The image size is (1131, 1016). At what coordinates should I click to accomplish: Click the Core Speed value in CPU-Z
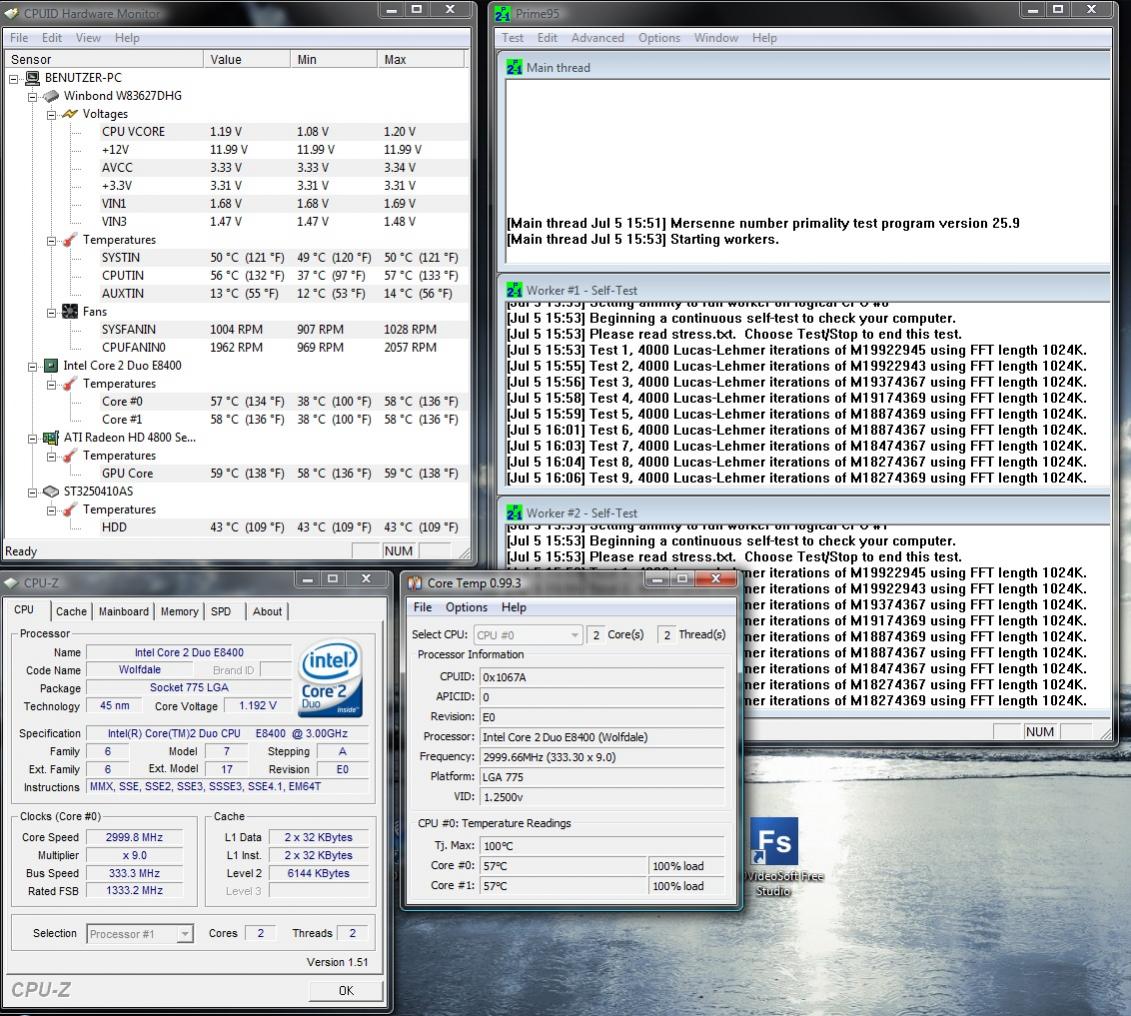[x=134, y=837]
